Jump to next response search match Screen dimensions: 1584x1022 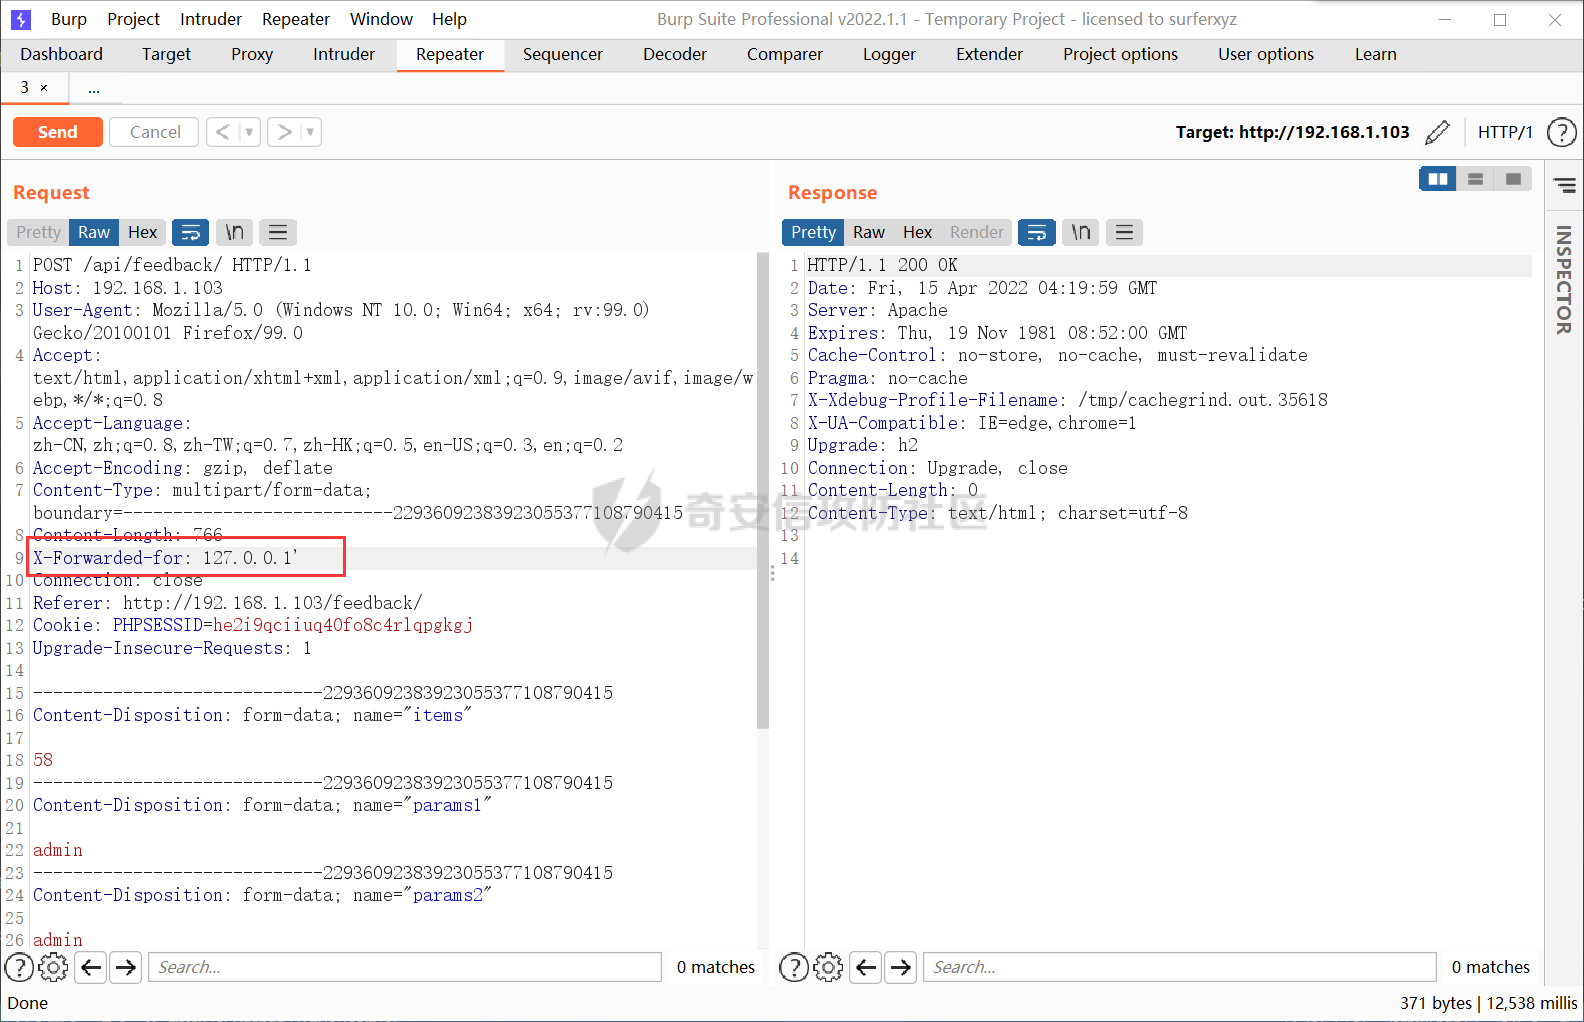tap(900, 967)
